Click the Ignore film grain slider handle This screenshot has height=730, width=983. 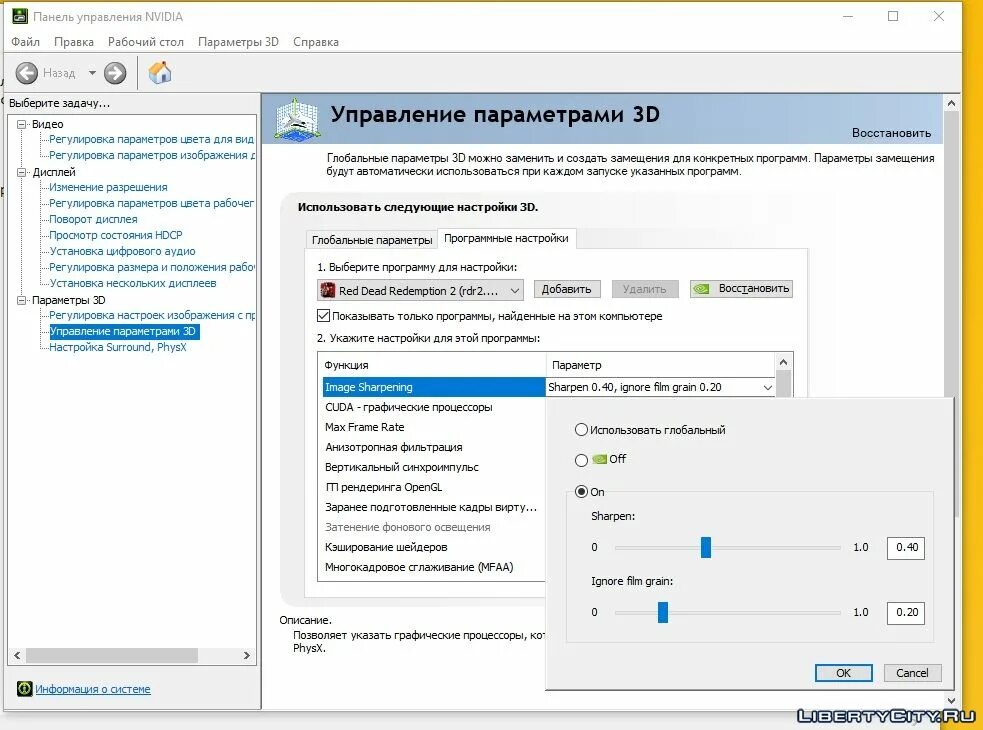tap(663, 612)
